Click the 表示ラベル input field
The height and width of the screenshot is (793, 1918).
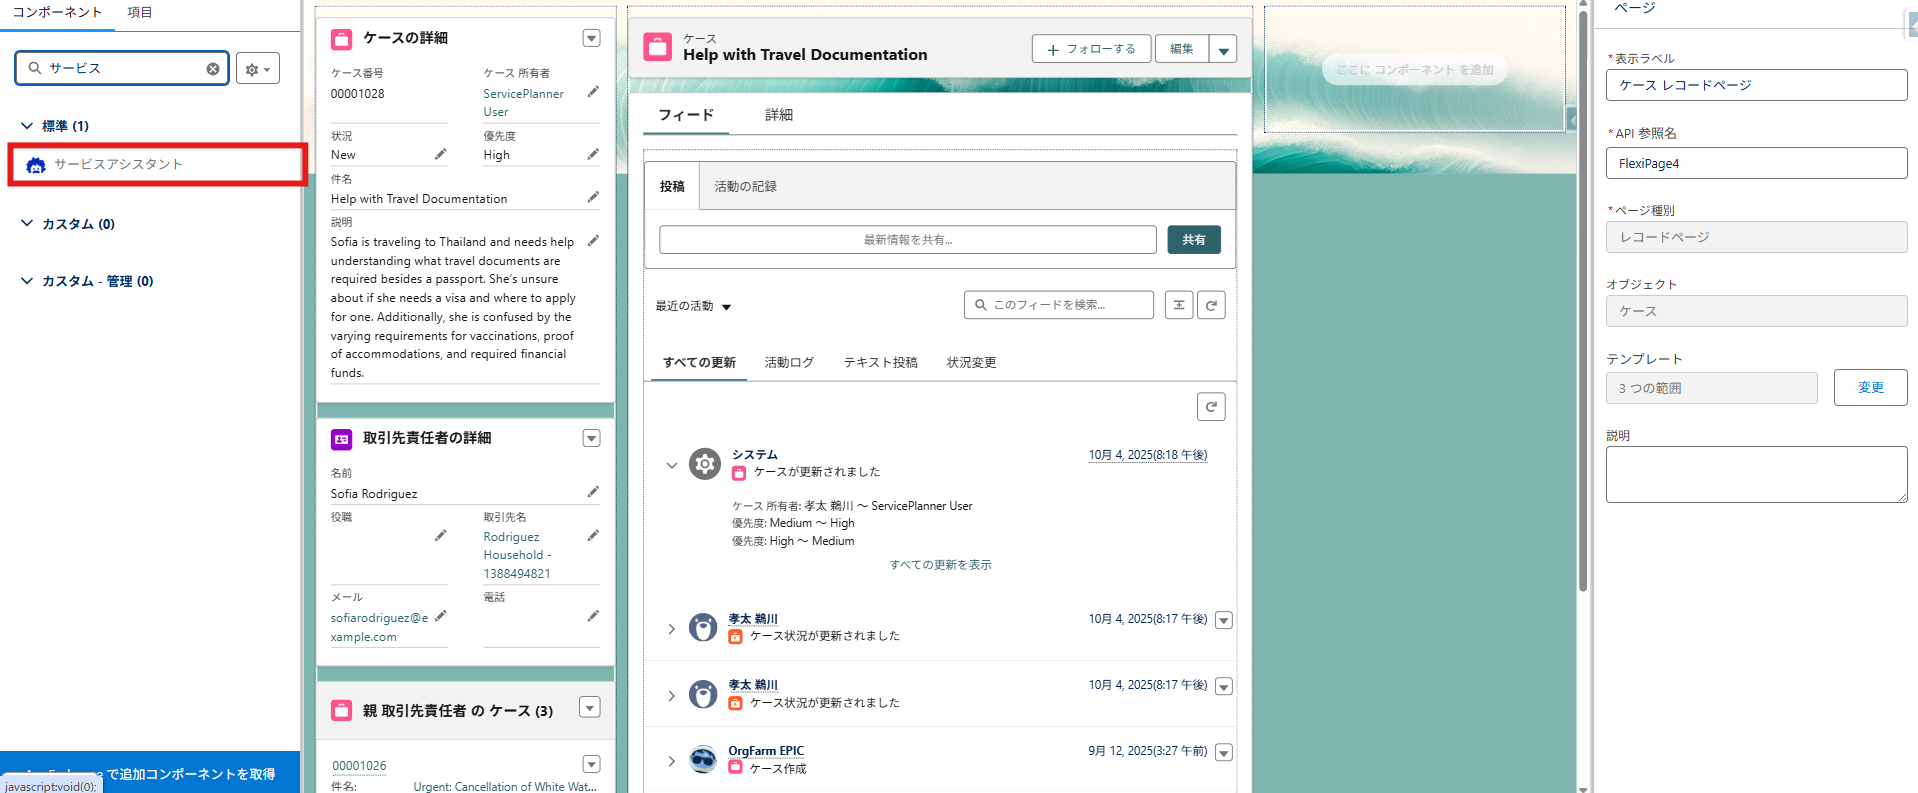click(x=1756, y=85)
